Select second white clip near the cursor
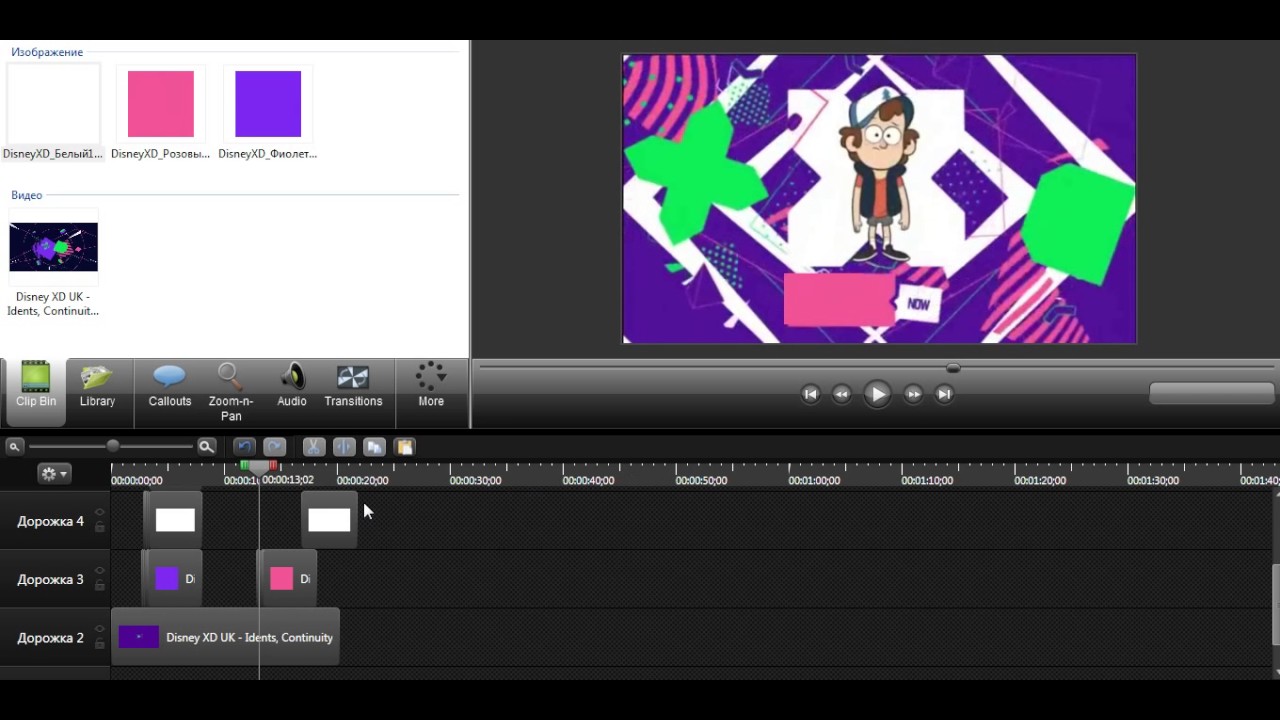Screen dimensions: 1280x720 point(329,520)
